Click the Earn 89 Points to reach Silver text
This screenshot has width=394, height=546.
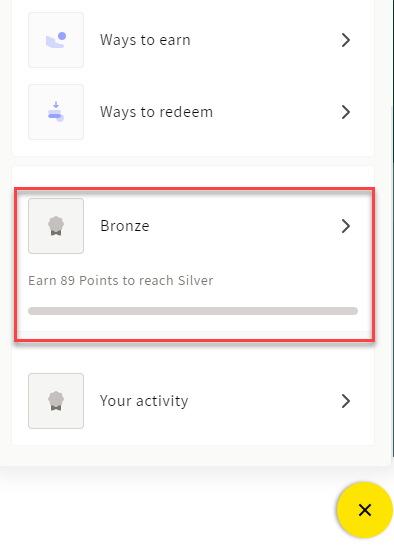121,281
